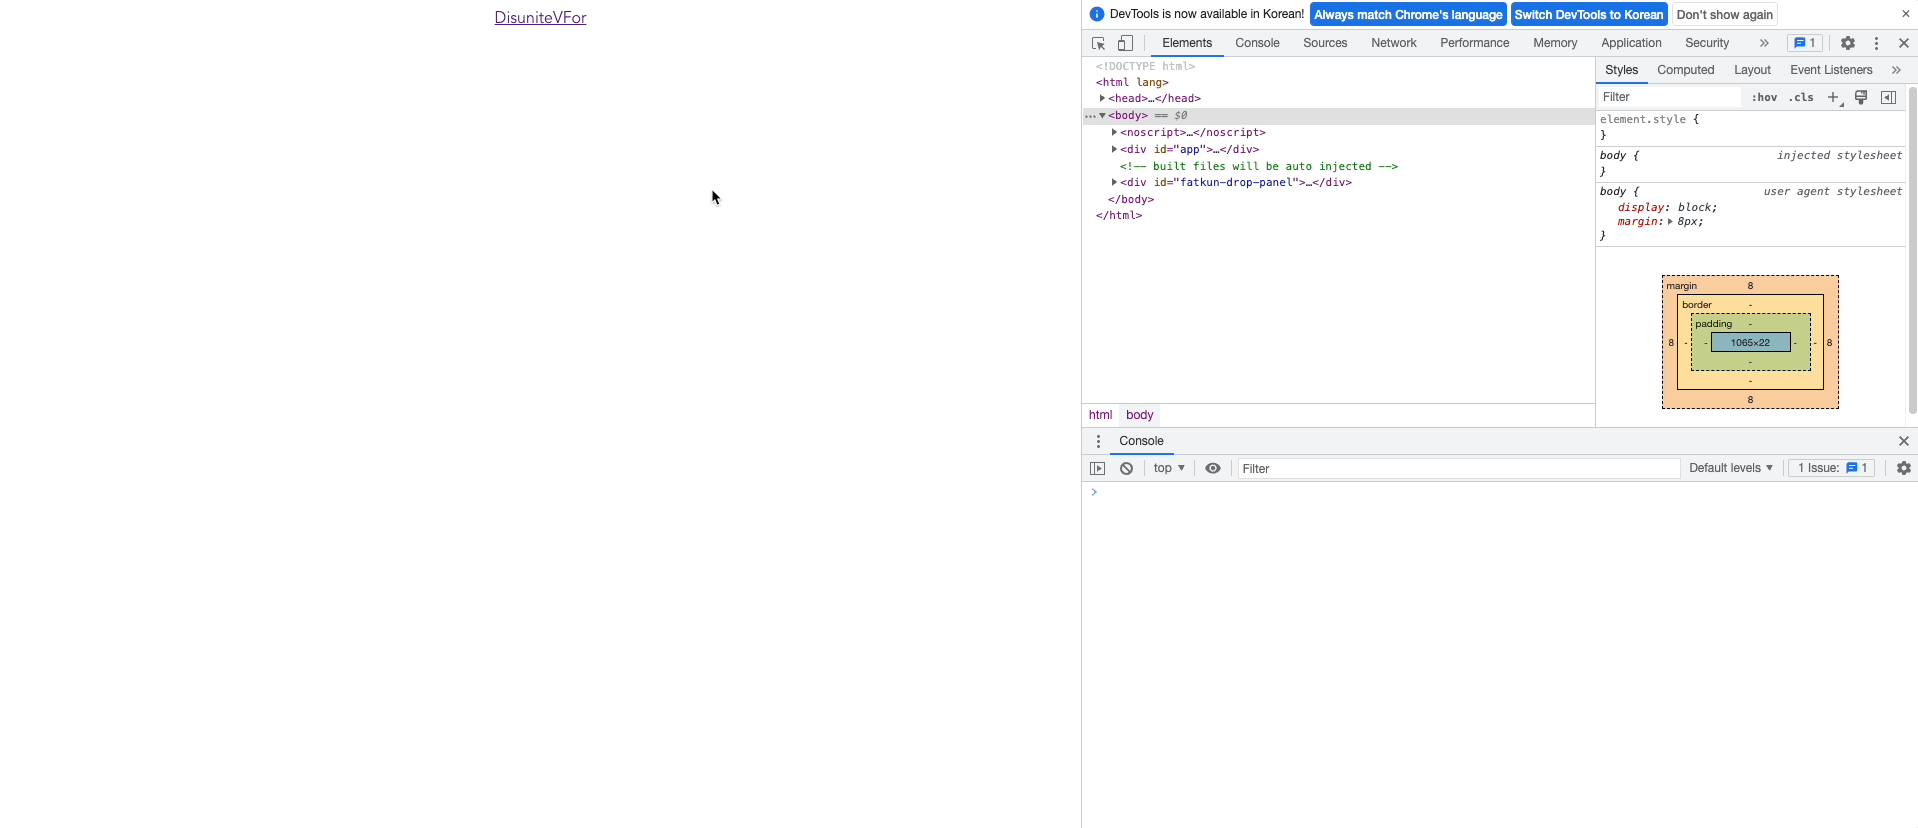Open DevTools settings gear icon

[x=1848, y=43]
